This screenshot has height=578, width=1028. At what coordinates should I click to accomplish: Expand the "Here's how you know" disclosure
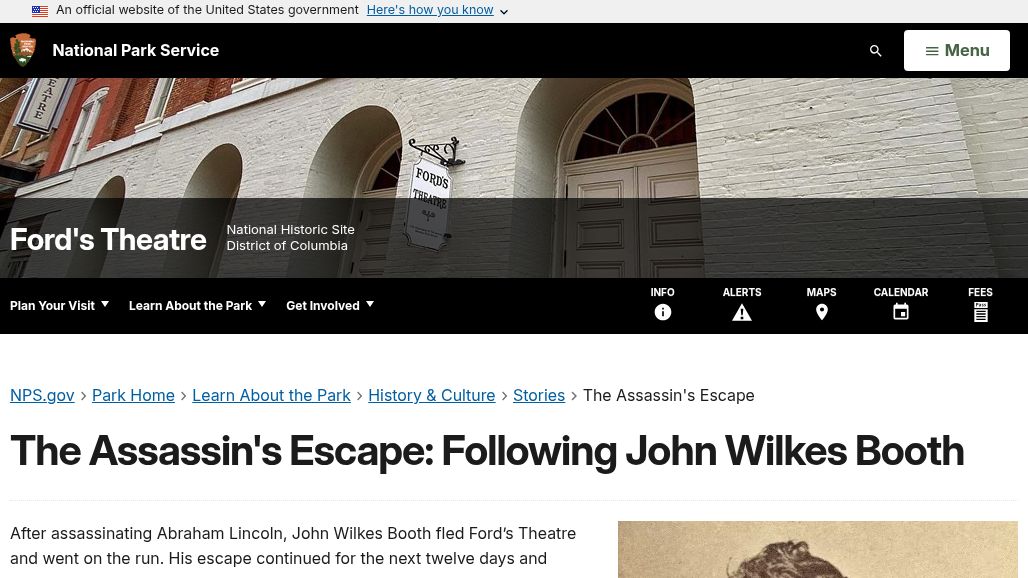click(437, 10)
